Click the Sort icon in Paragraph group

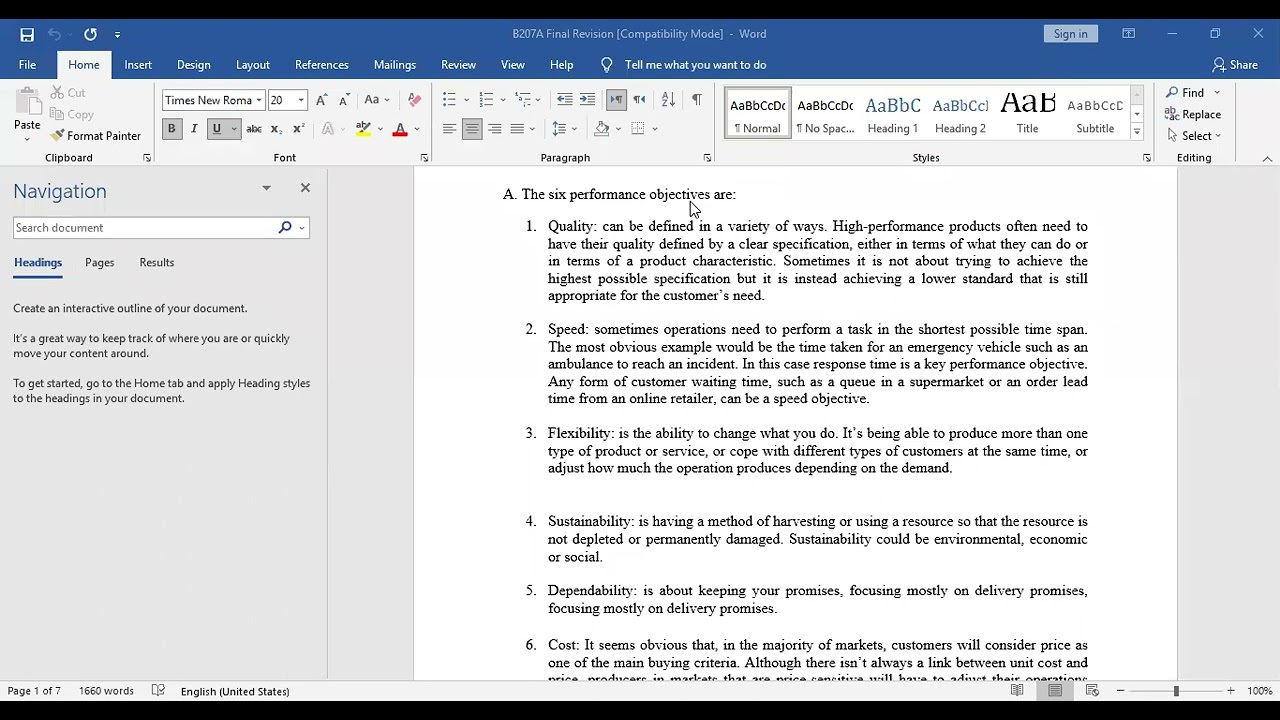(x=668, y=100)
